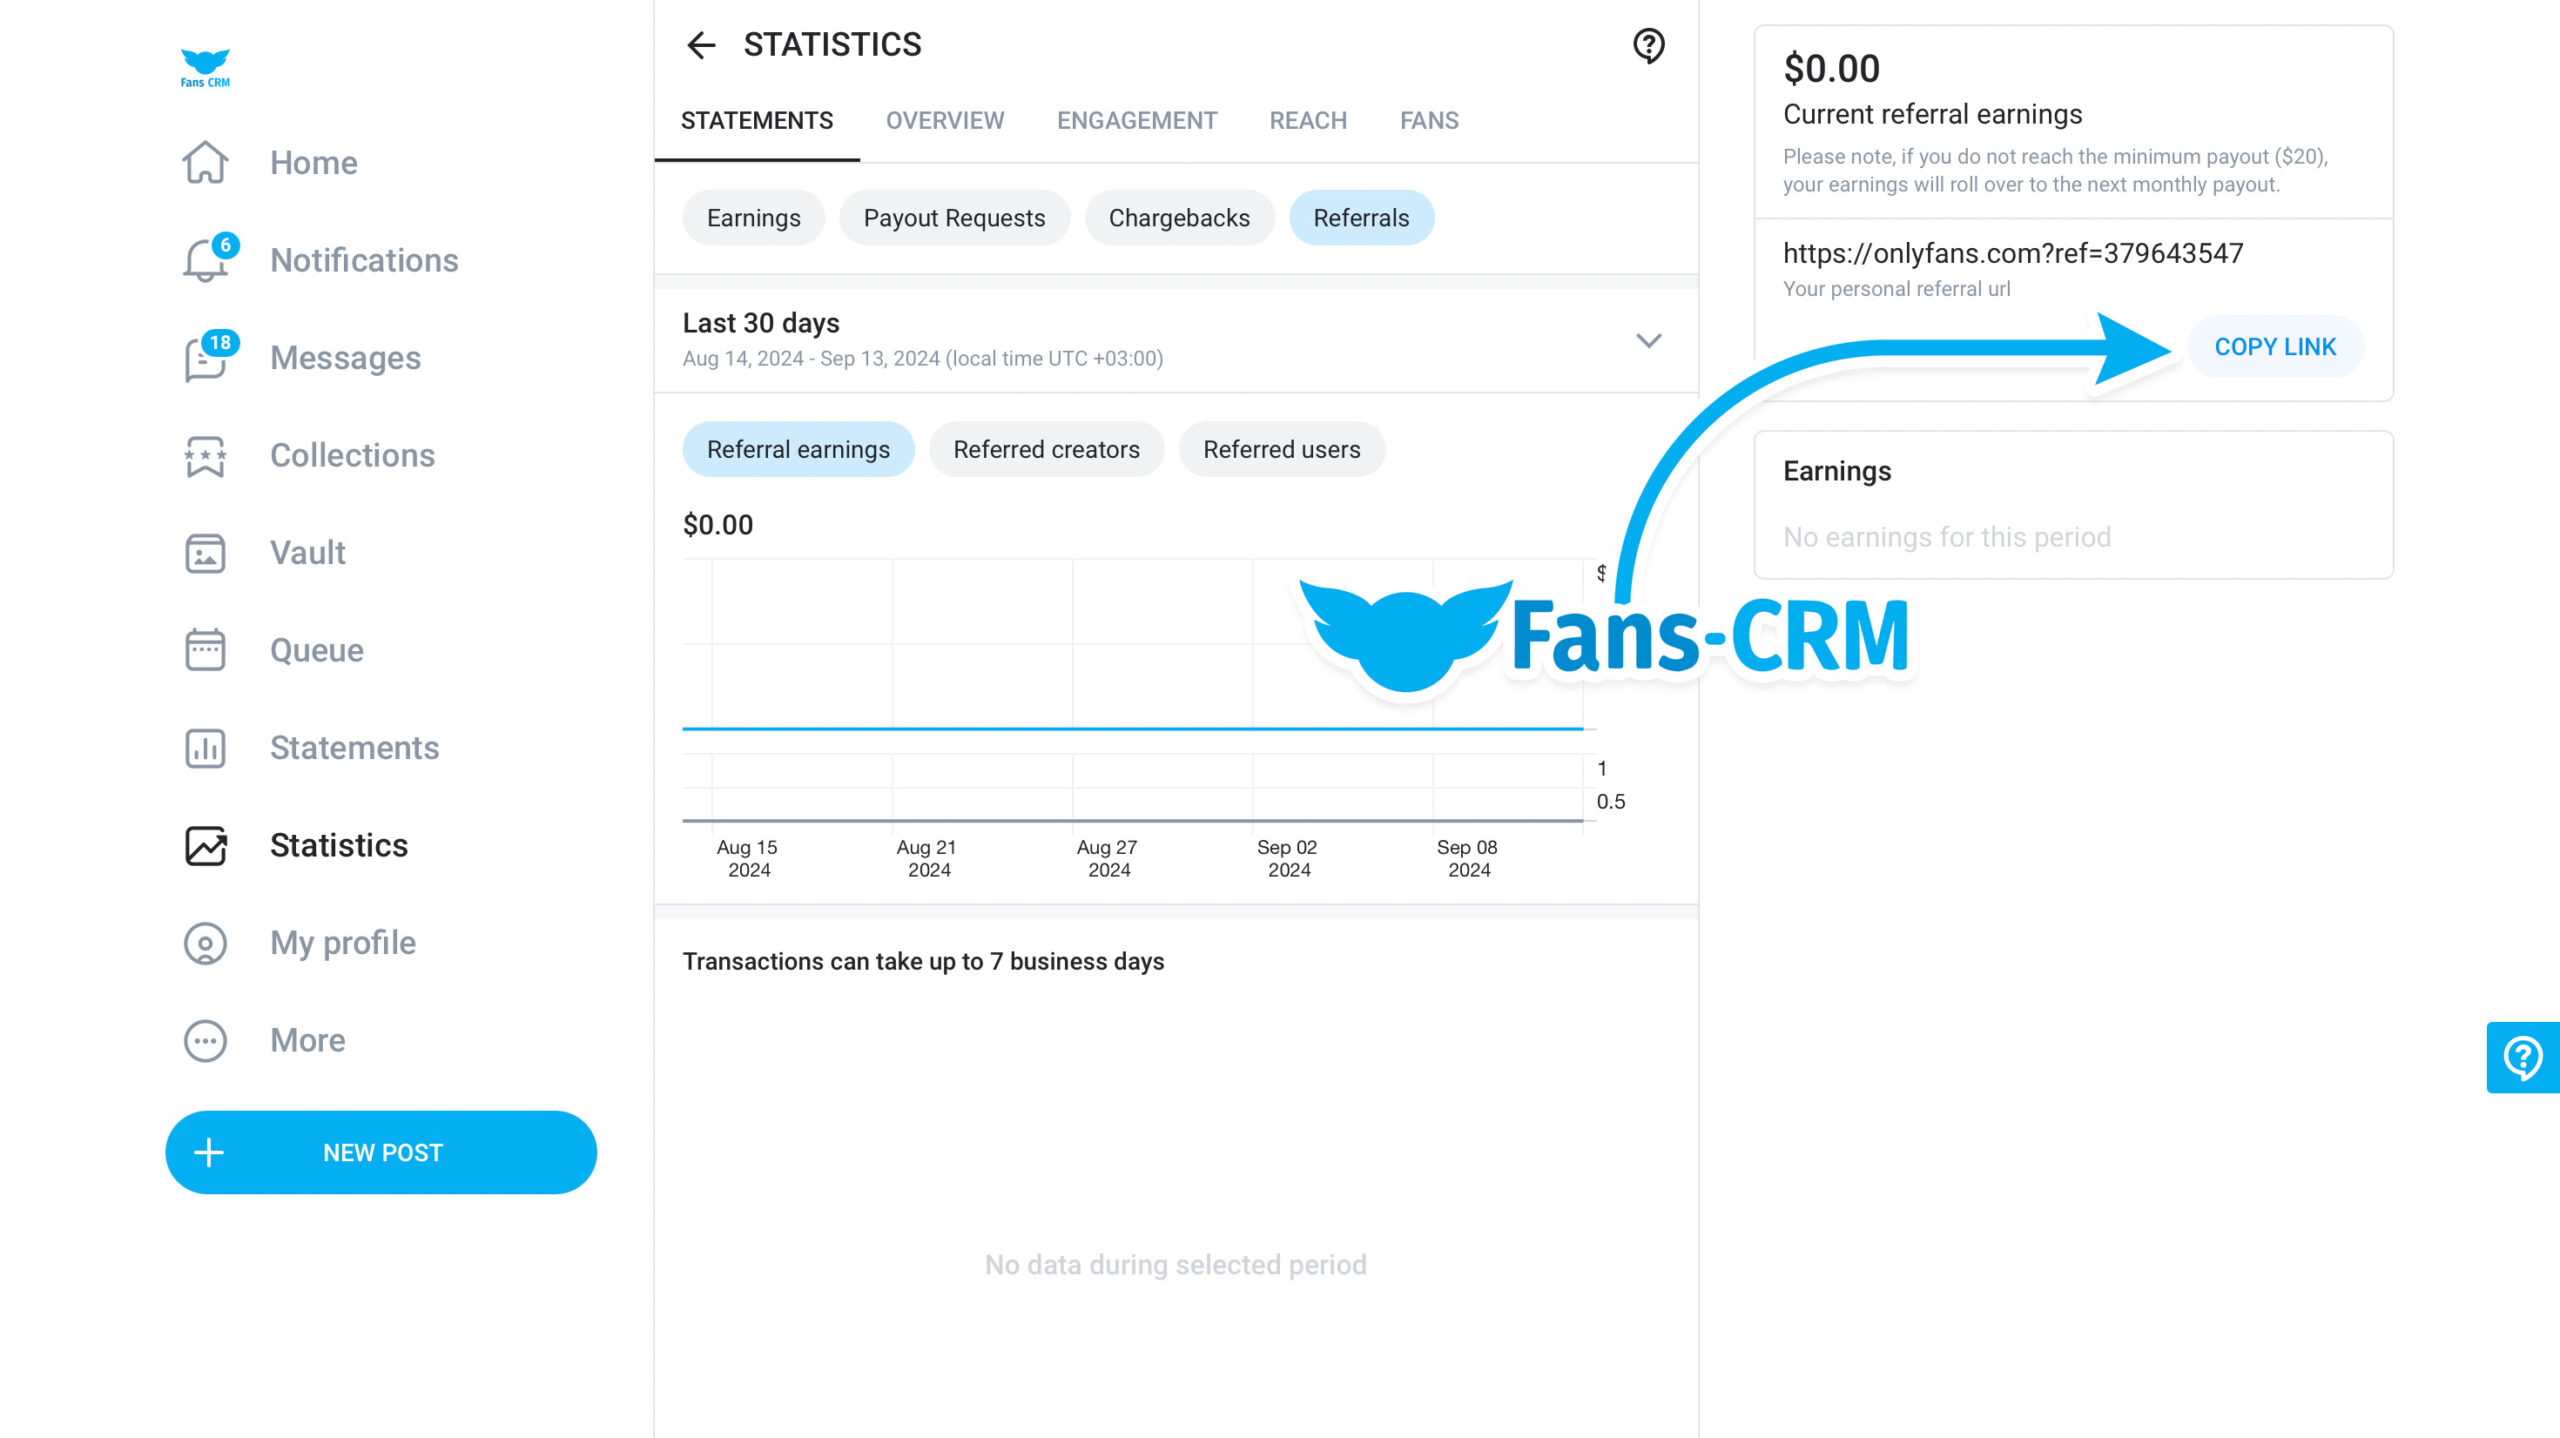Open the Statistics graph icon
The image size is (2560, 1438).
[205, 845]
